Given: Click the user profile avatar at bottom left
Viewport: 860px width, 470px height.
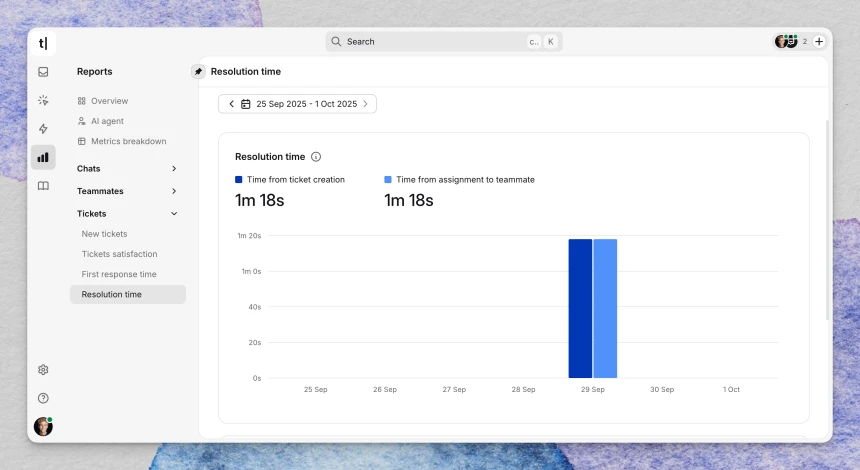Looking at the screenshot, I should (43, 426).
